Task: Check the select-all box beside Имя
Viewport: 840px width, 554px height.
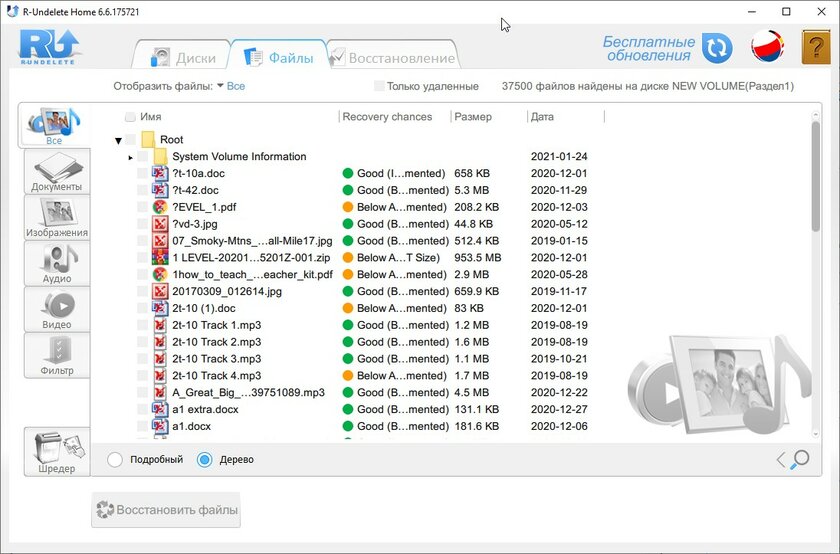Action: pos(130,117)
